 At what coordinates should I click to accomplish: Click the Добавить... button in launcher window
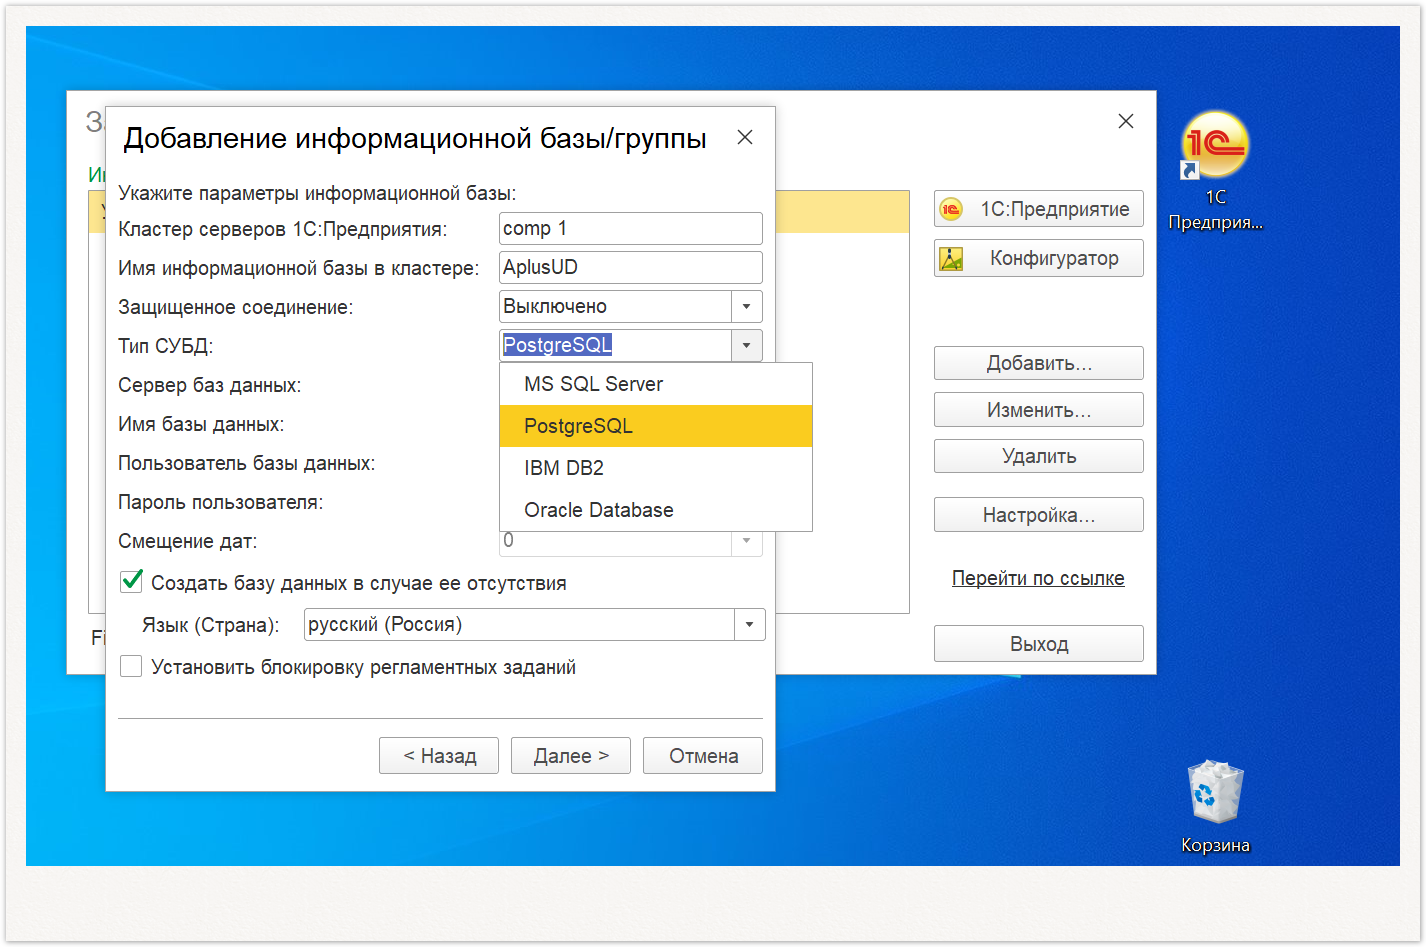1039,363
